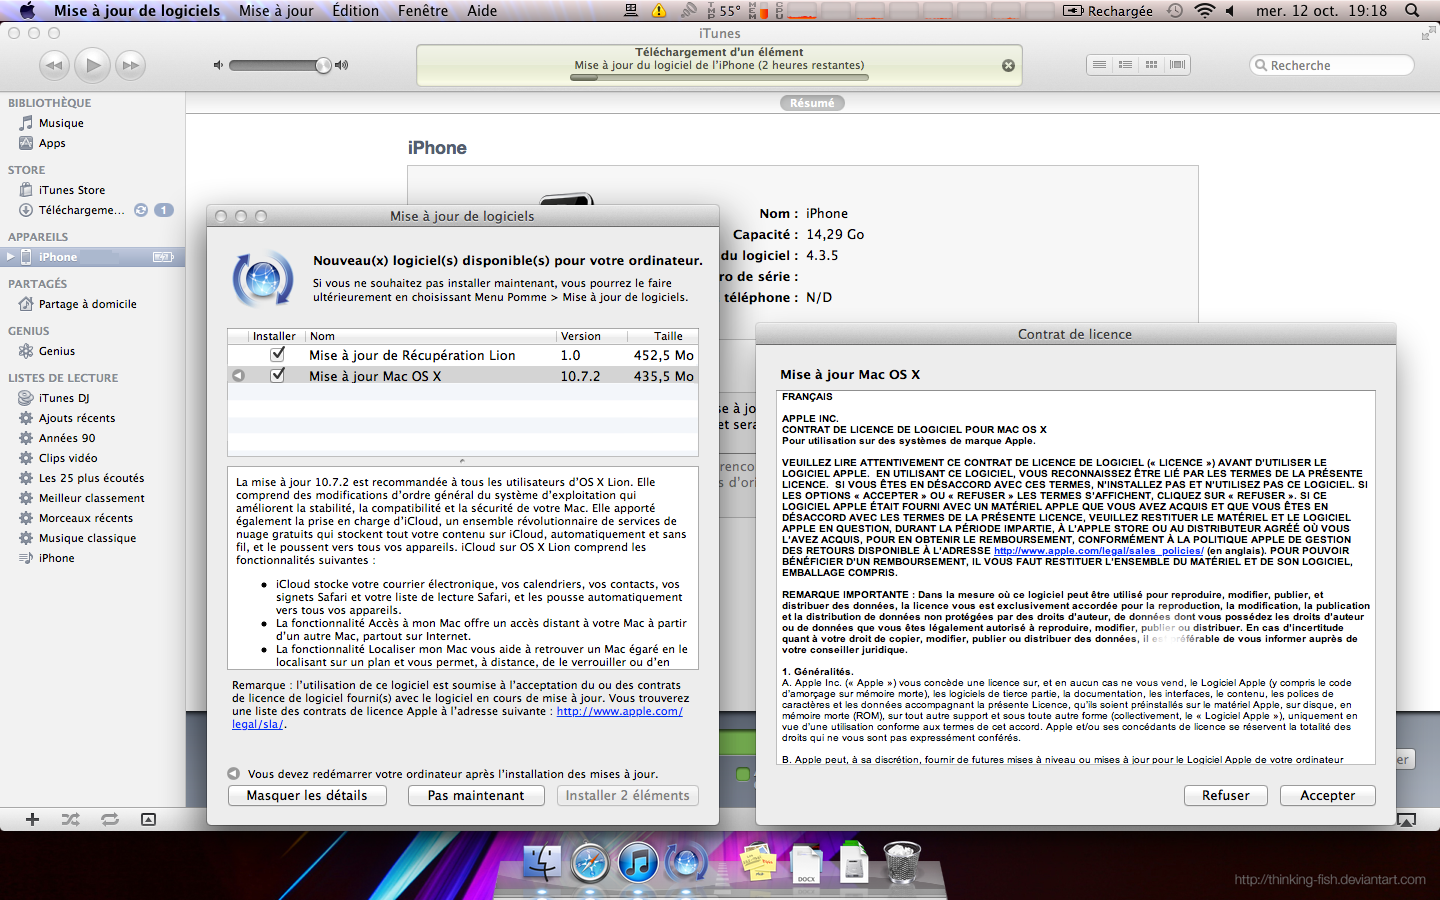The width and height of the screenshot is (1440, 900).
Task: Switch iTunes to grid view
Action: click(1151, 65)
